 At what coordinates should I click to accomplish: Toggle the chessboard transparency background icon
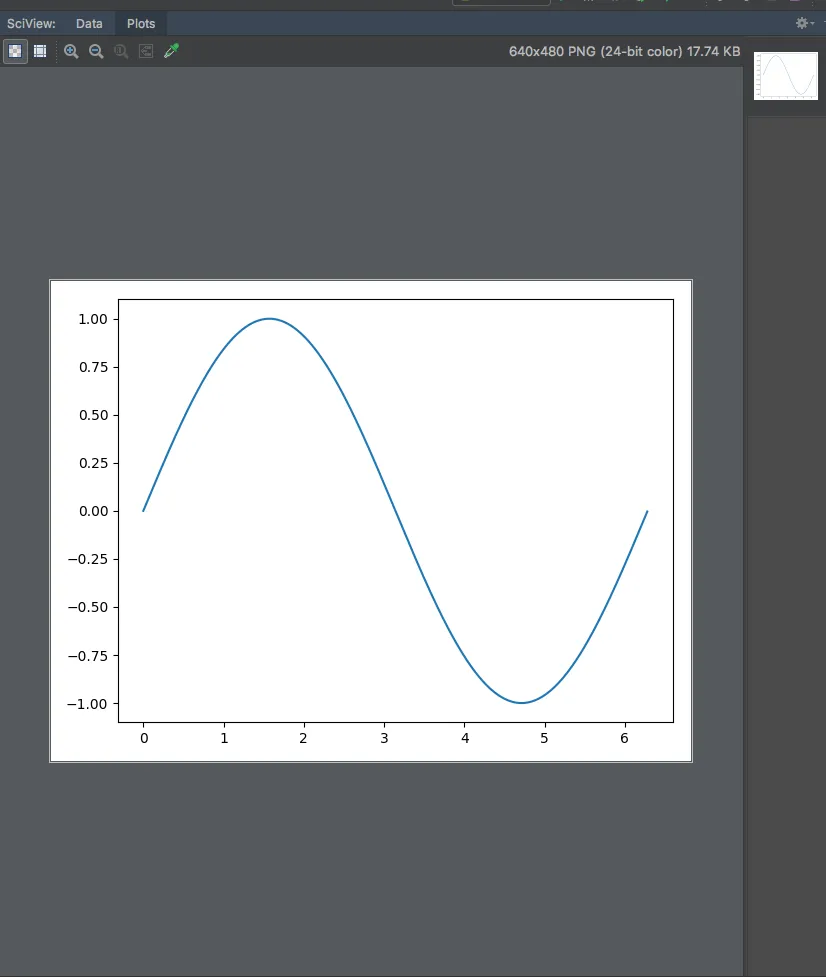pos(15,51)
